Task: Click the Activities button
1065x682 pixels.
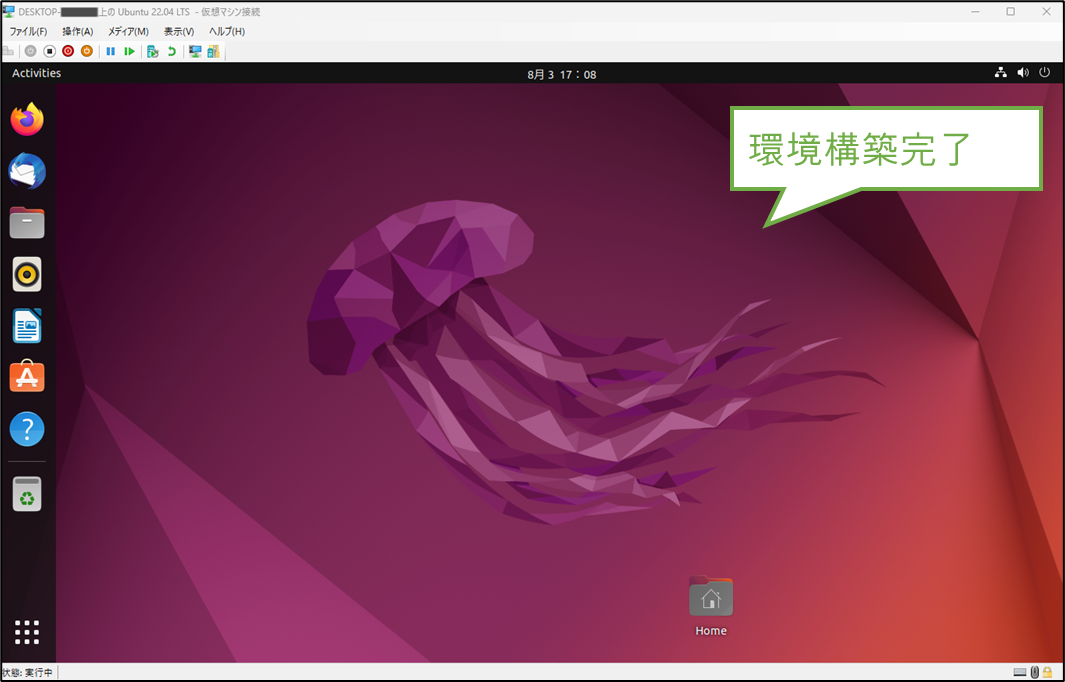Action: 36,72
